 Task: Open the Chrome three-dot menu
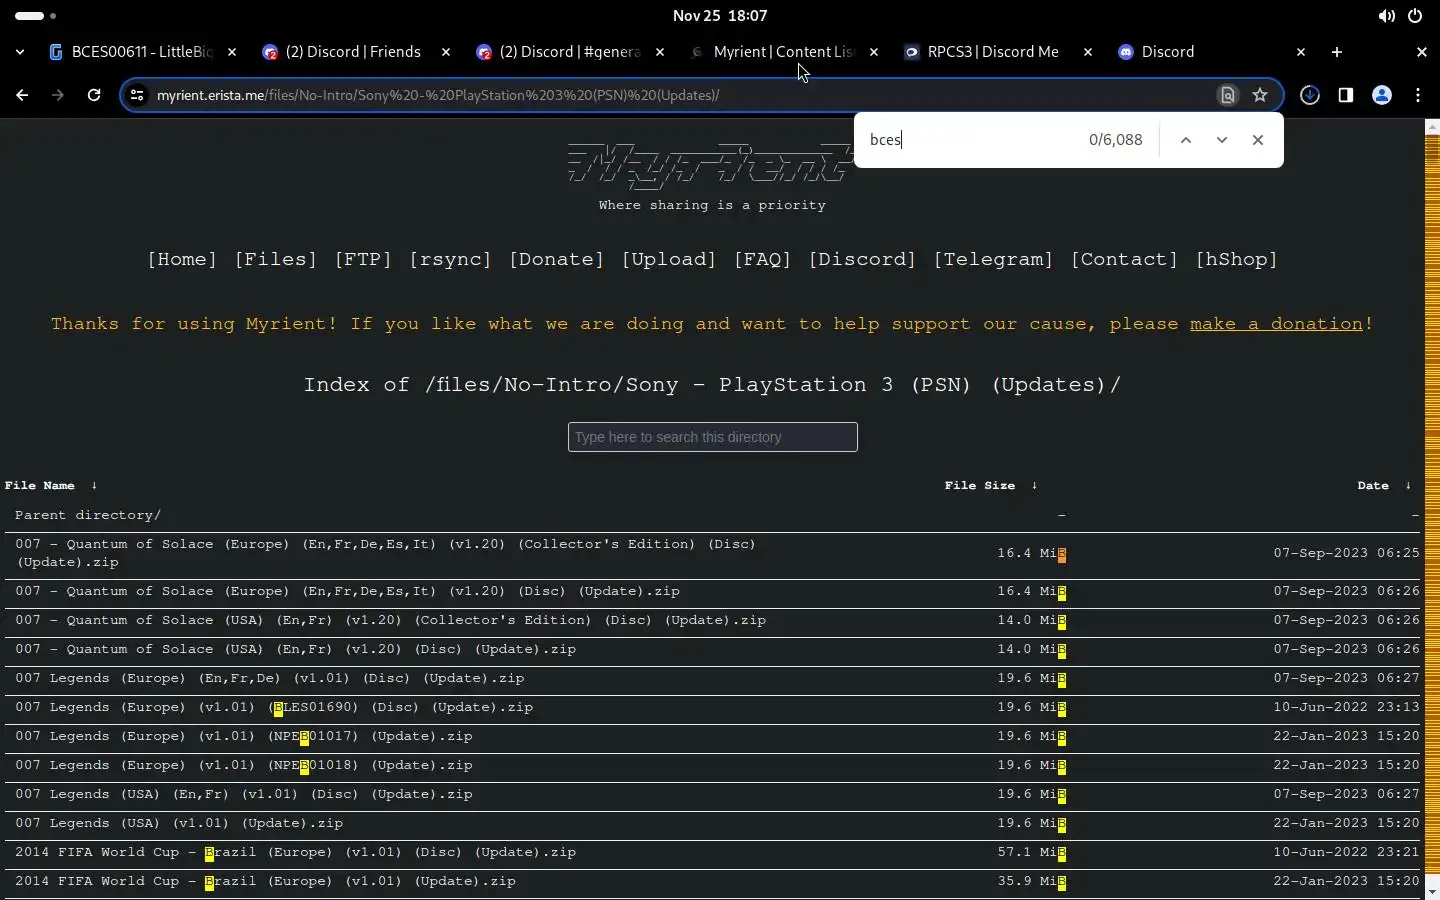1418,95
